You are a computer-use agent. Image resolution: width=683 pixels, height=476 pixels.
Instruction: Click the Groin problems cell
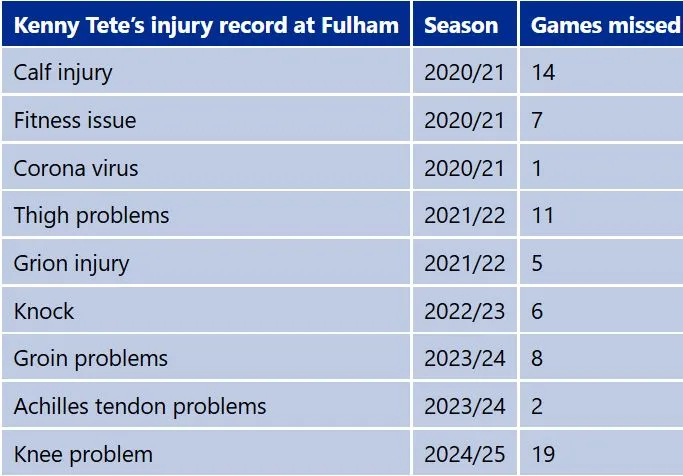(x=91, y=358)
